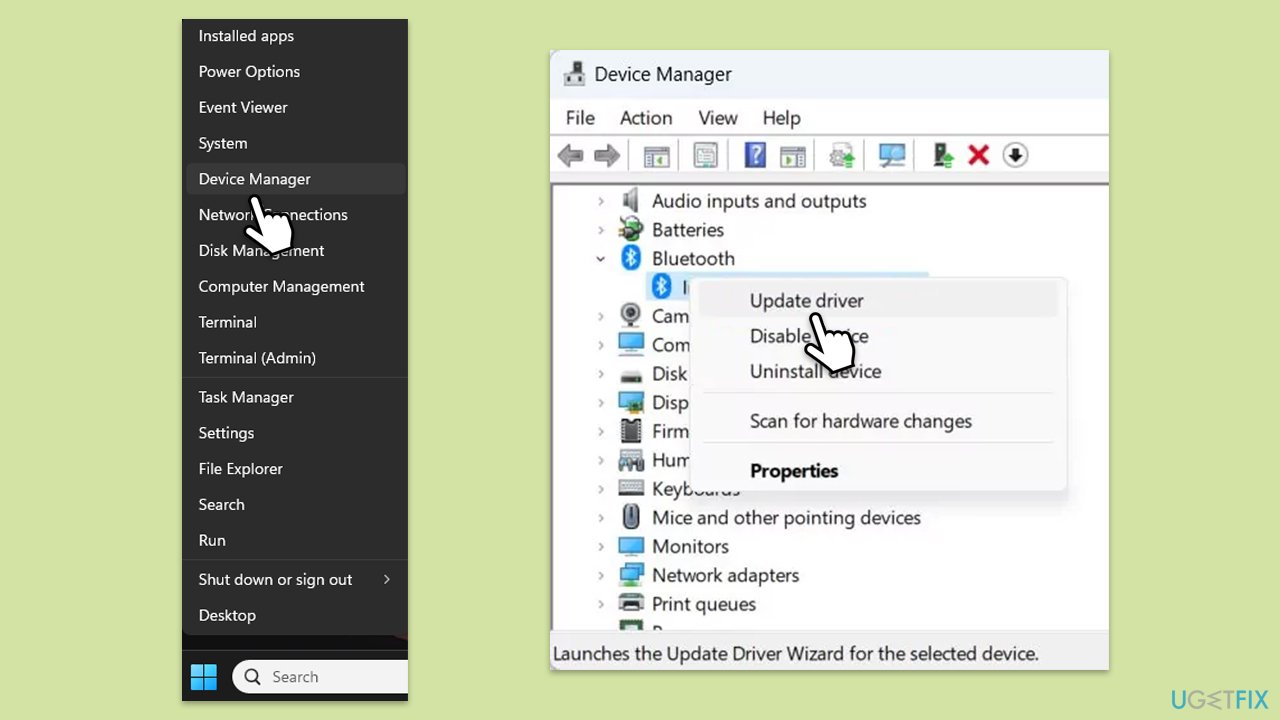
Task: Click the Windows Start button
Action: click(x=204, y=677)
